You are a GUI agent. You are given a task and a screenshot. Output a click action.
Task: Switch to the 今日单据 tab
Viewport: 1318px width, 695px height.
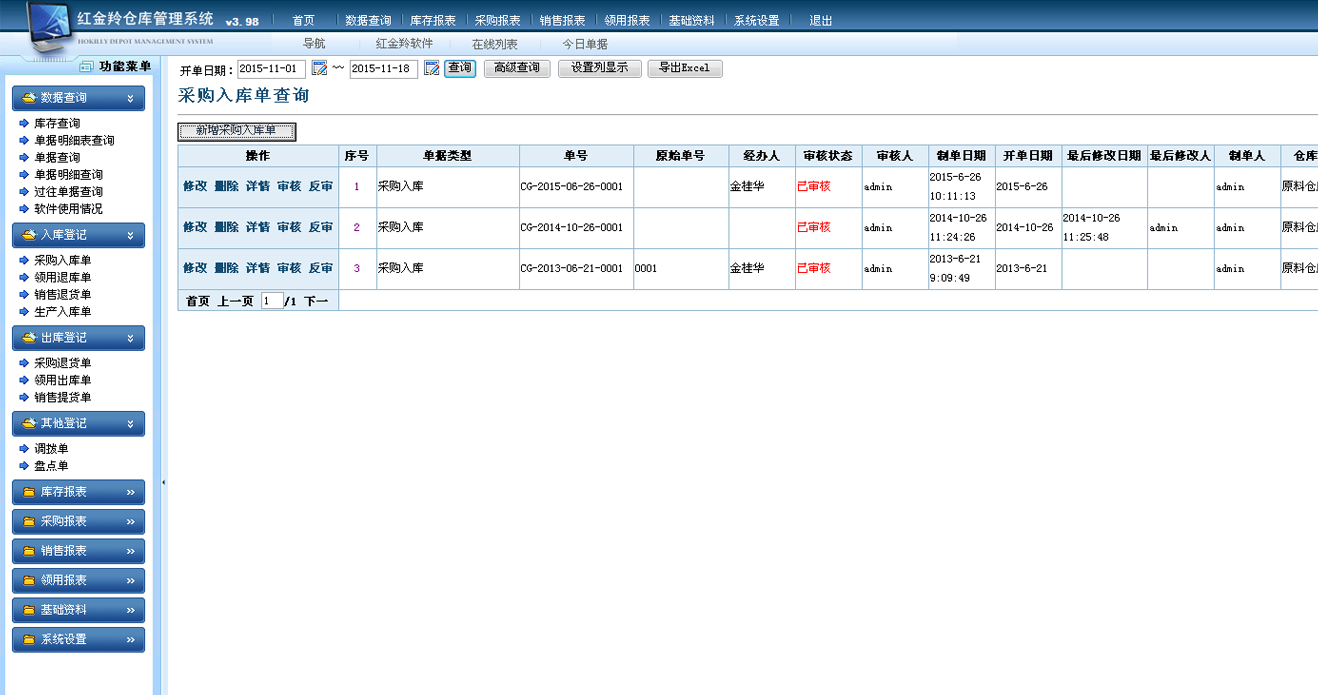click(585, 44)
